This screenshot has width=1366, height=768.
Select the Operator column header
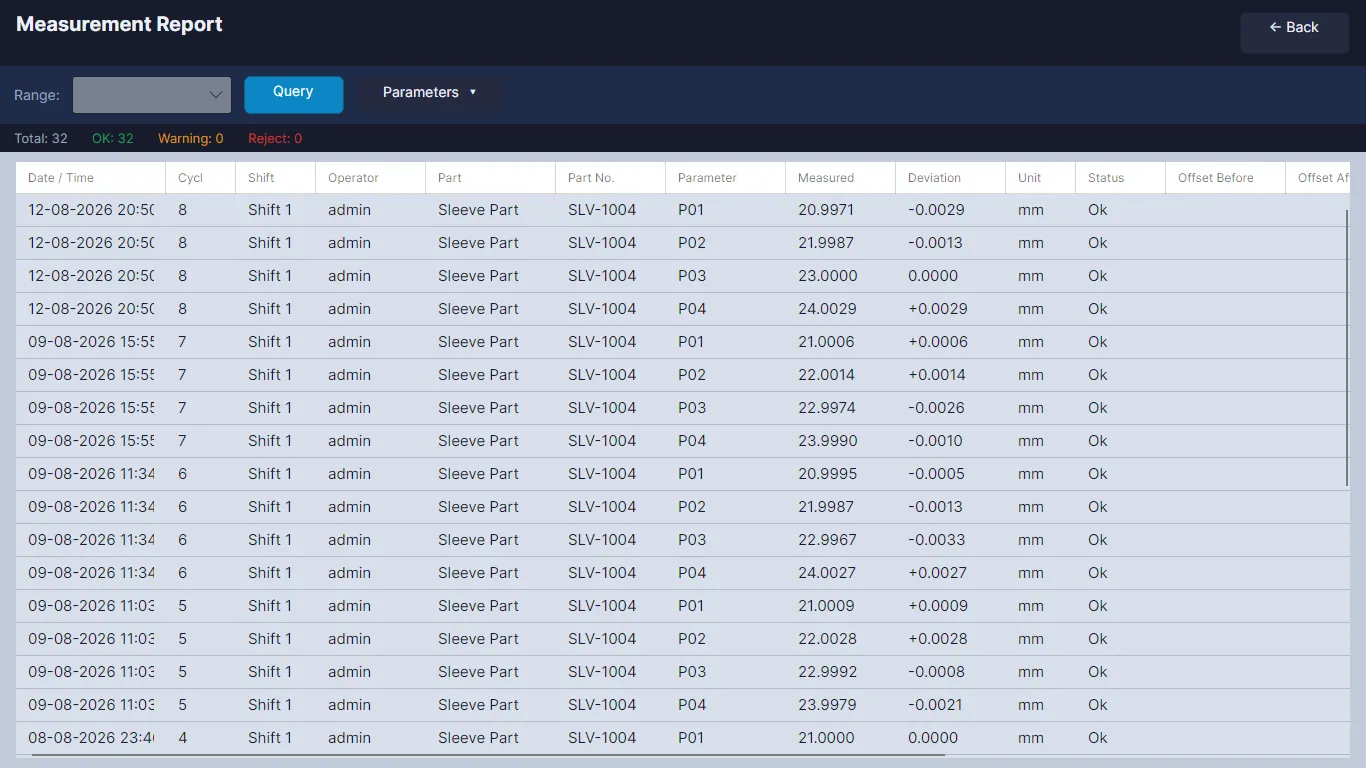pyautogui.click(x=371, y=178)
